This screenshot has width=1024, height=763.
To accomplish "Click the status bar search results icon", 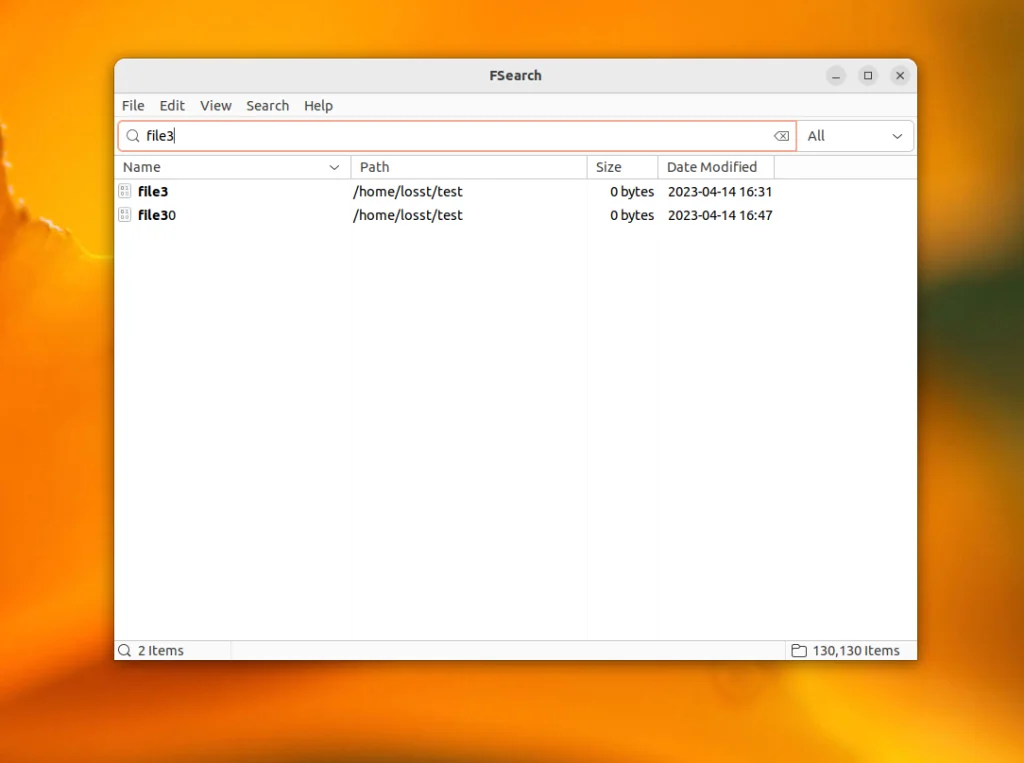I will tap(125, 651).
